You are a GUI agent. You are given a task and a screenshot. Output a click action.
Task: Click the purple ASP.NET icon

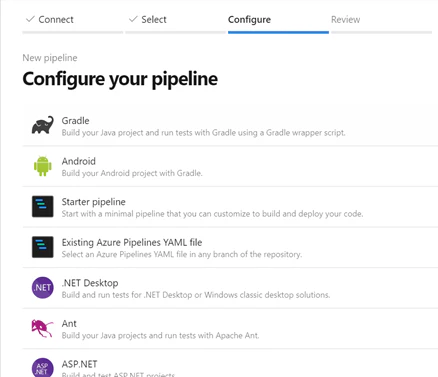pos(43,368)
